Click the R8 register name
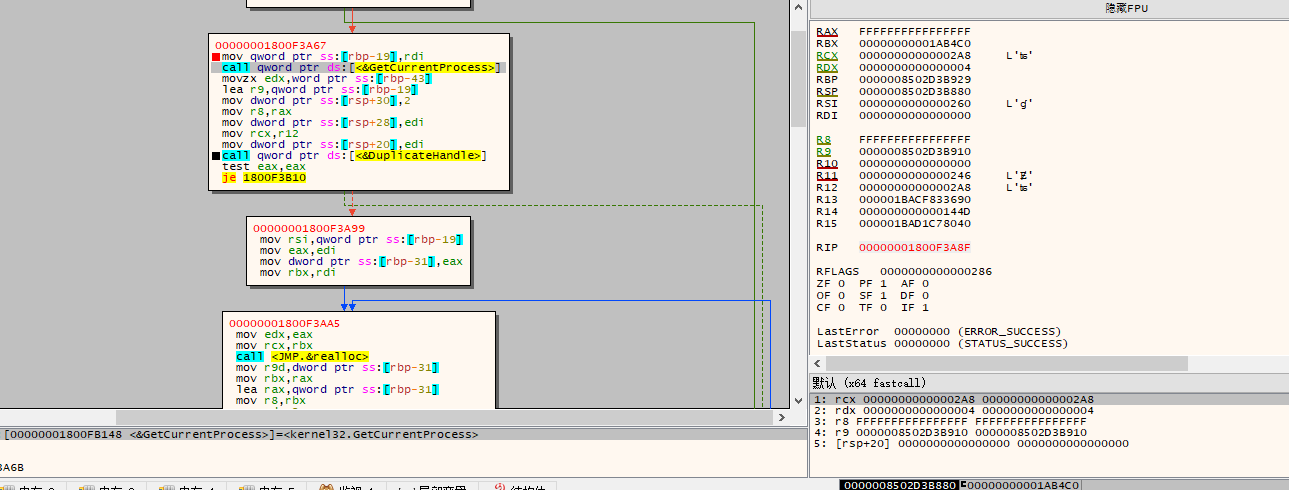This screenshot has height=490, width=1289. [x=824, y=140]
